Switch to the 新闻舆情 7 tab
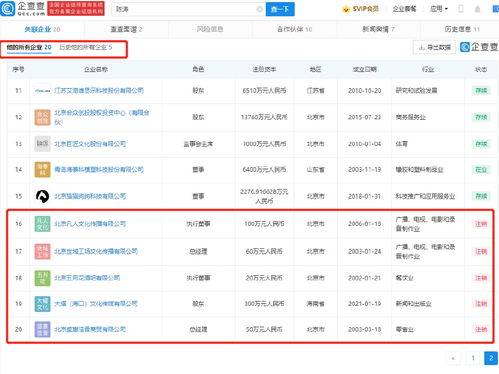This screenshot has height=374, width=499. click(x=378, y=29)
